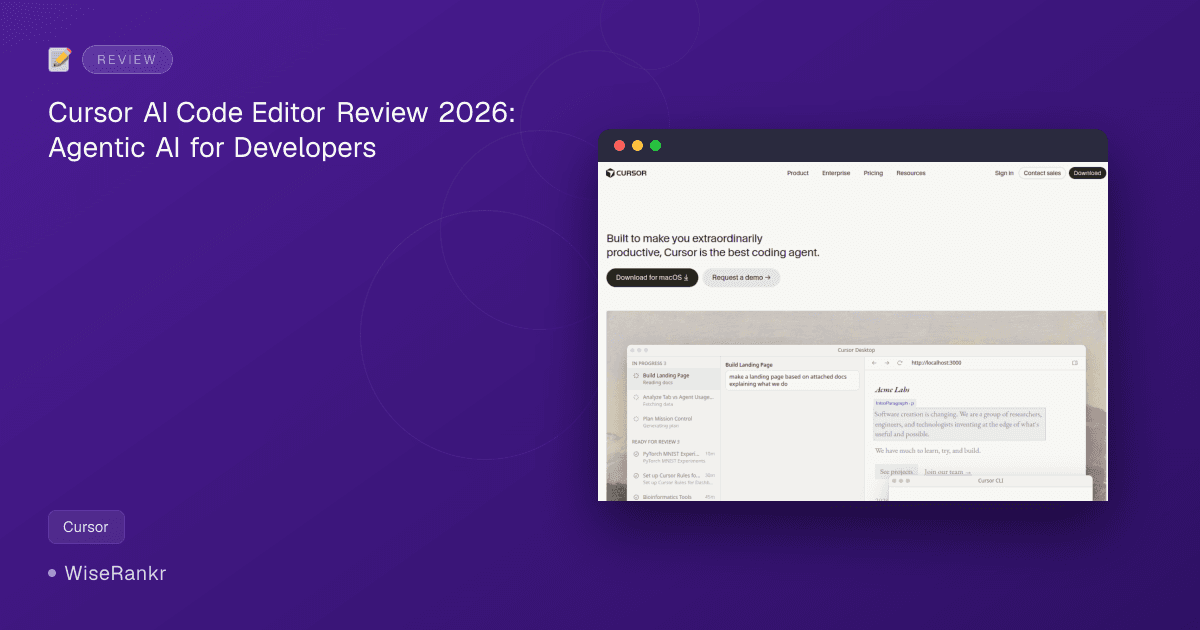1200x630 pixels.
Task: Select Analyze Tab vs Agent Usage task
Action: [674, 400]
